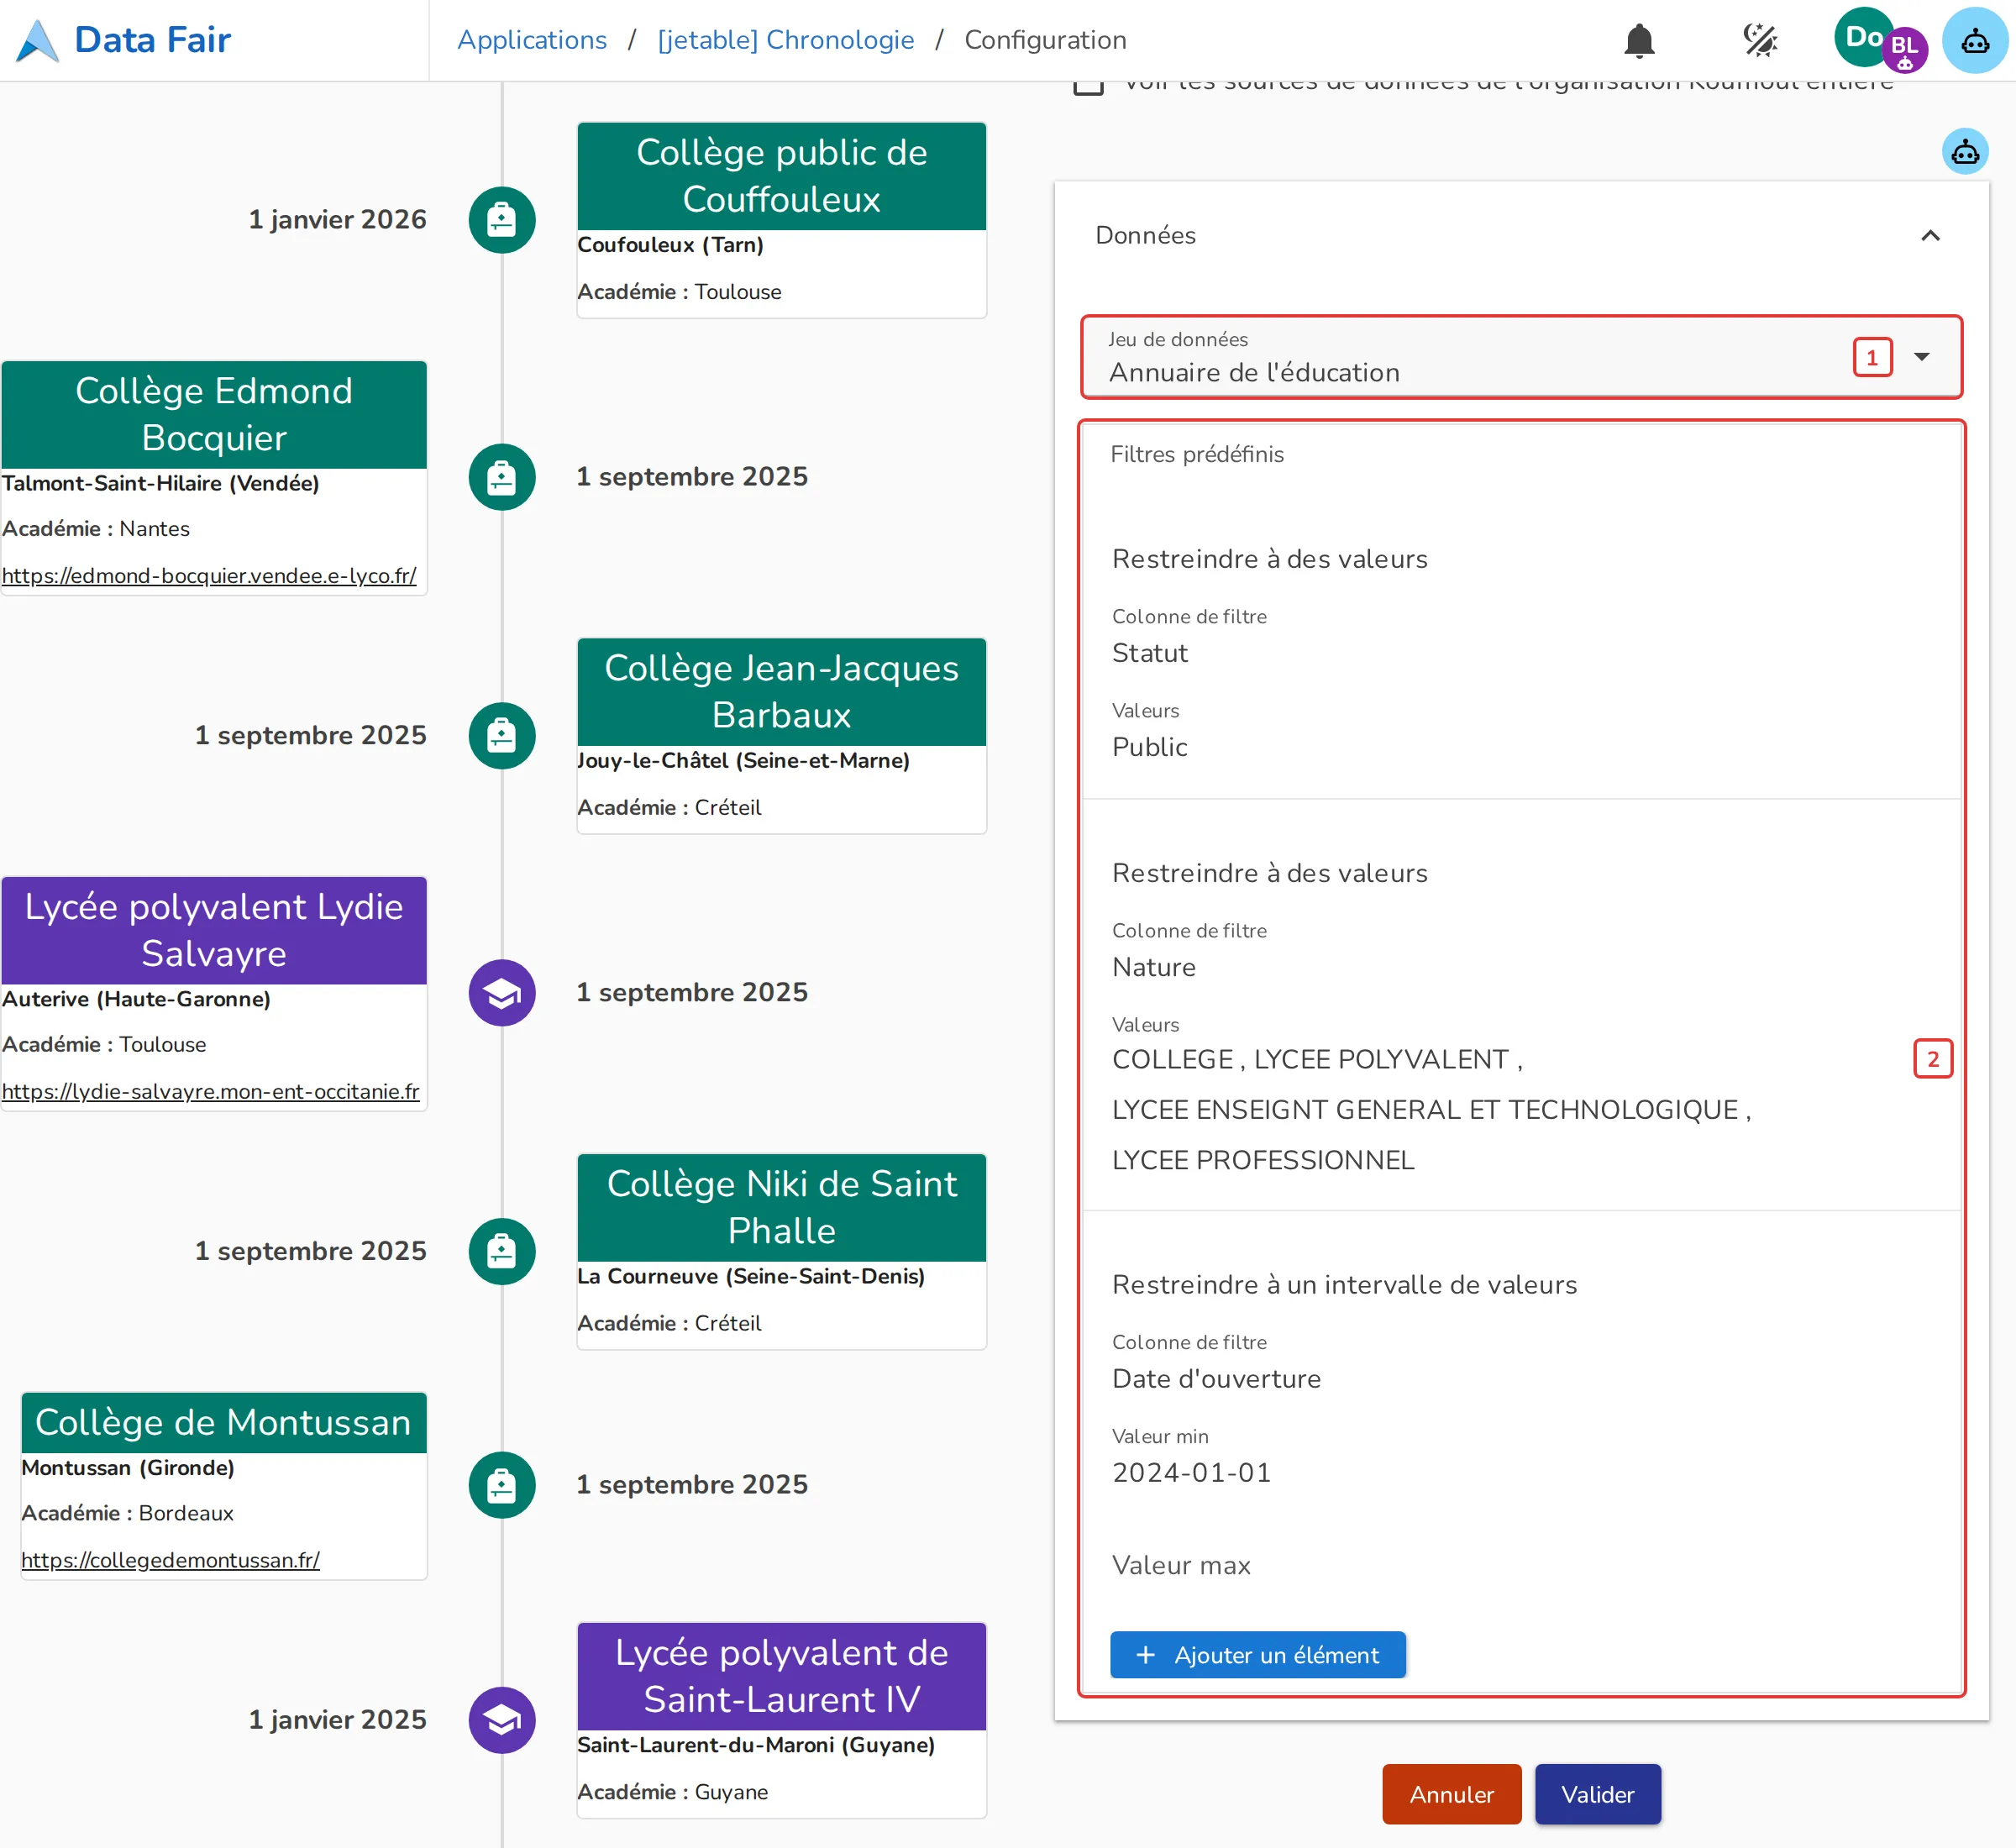Click the robot icon above Données panel
Image resolution: width=2016 pixels, height=1848 pixels.
(1965, 152)
